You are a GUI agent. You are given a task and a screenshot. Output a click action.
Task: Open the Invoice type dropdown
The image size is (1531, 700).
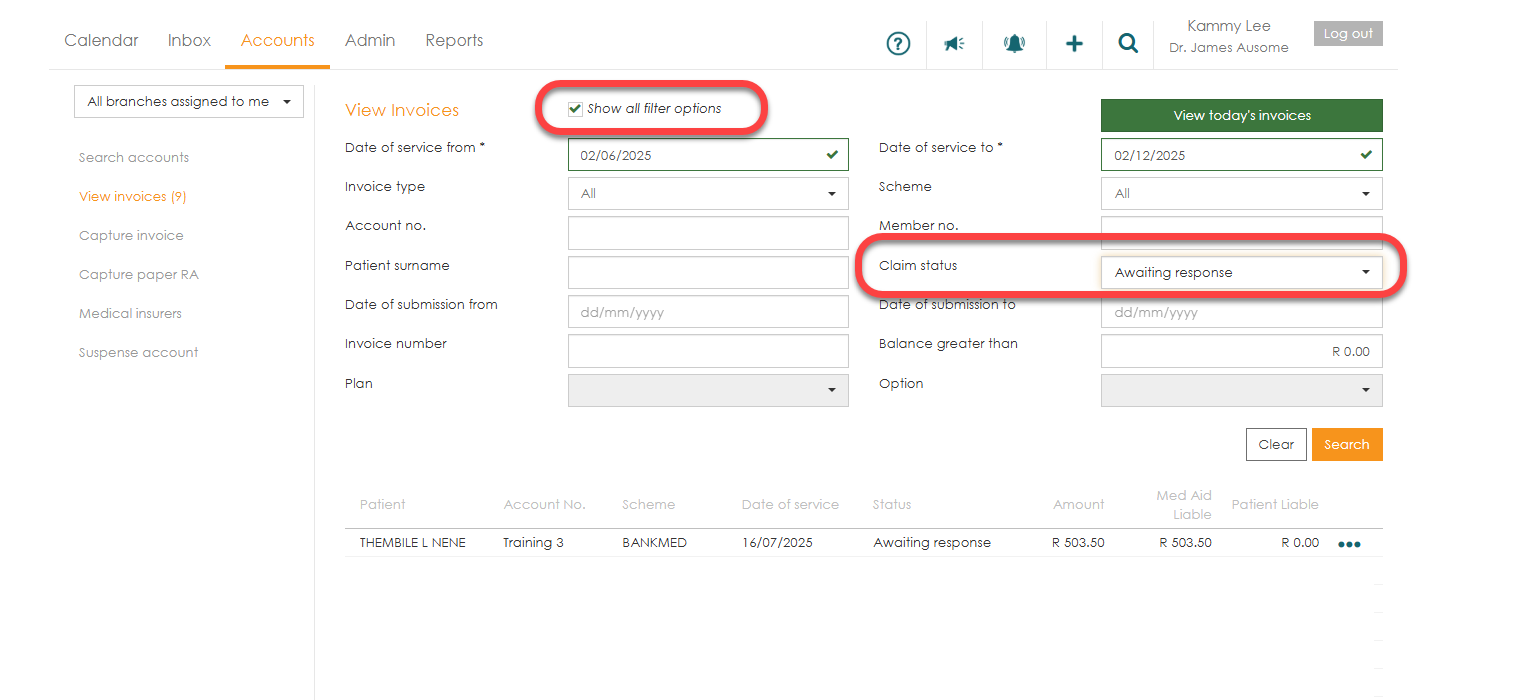[x=707, y=194]
